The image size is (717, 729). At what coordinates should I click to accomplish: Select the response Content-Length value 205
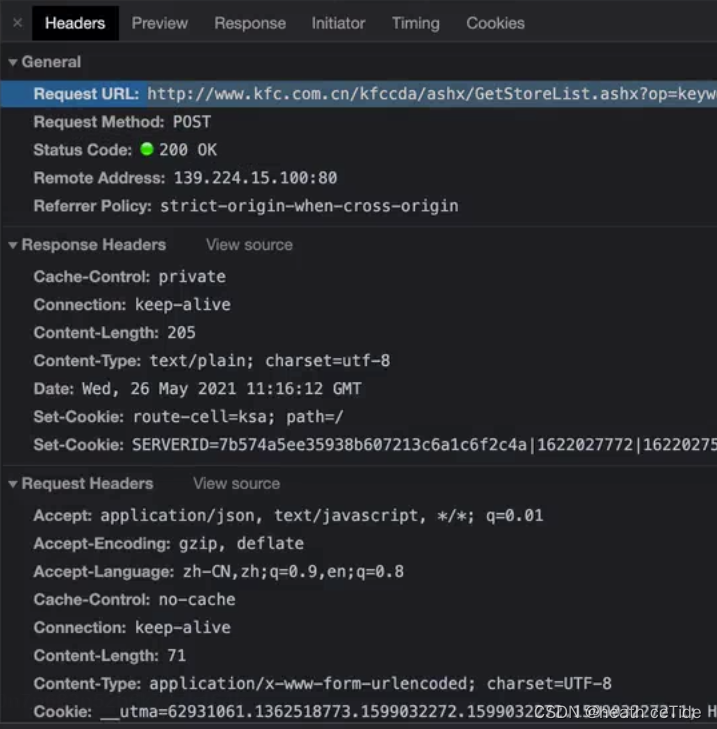(x=181, y=333)
